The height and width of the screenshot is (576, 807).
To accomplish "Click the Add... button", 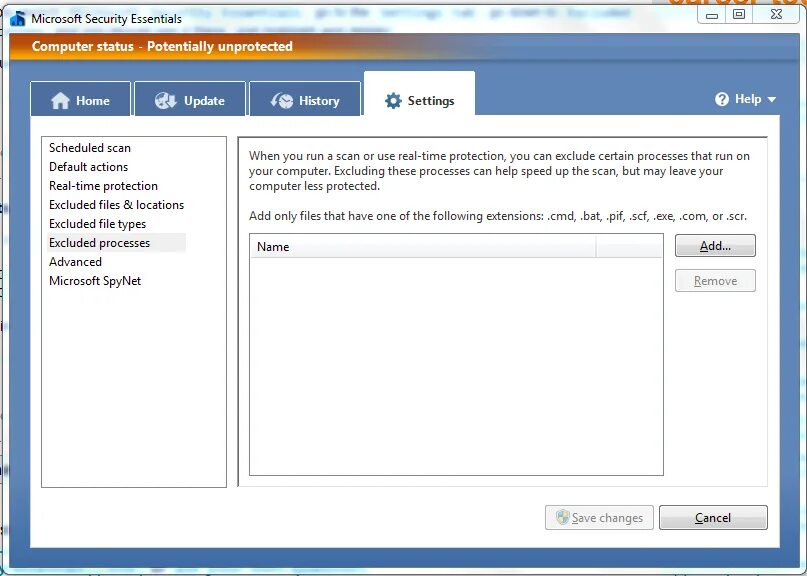I will click(x=715, y=246).
